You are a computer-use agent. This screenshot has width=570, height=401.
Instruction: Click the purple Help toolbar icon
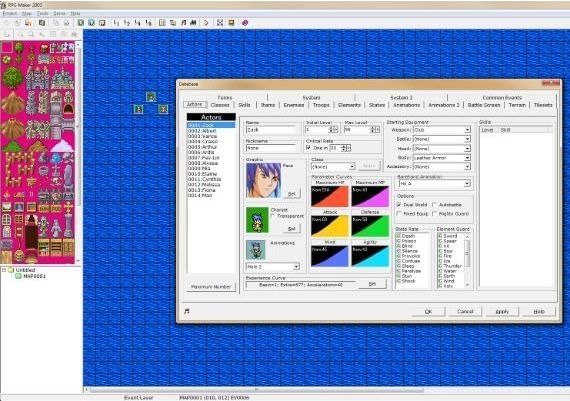[x=245, y=23]
